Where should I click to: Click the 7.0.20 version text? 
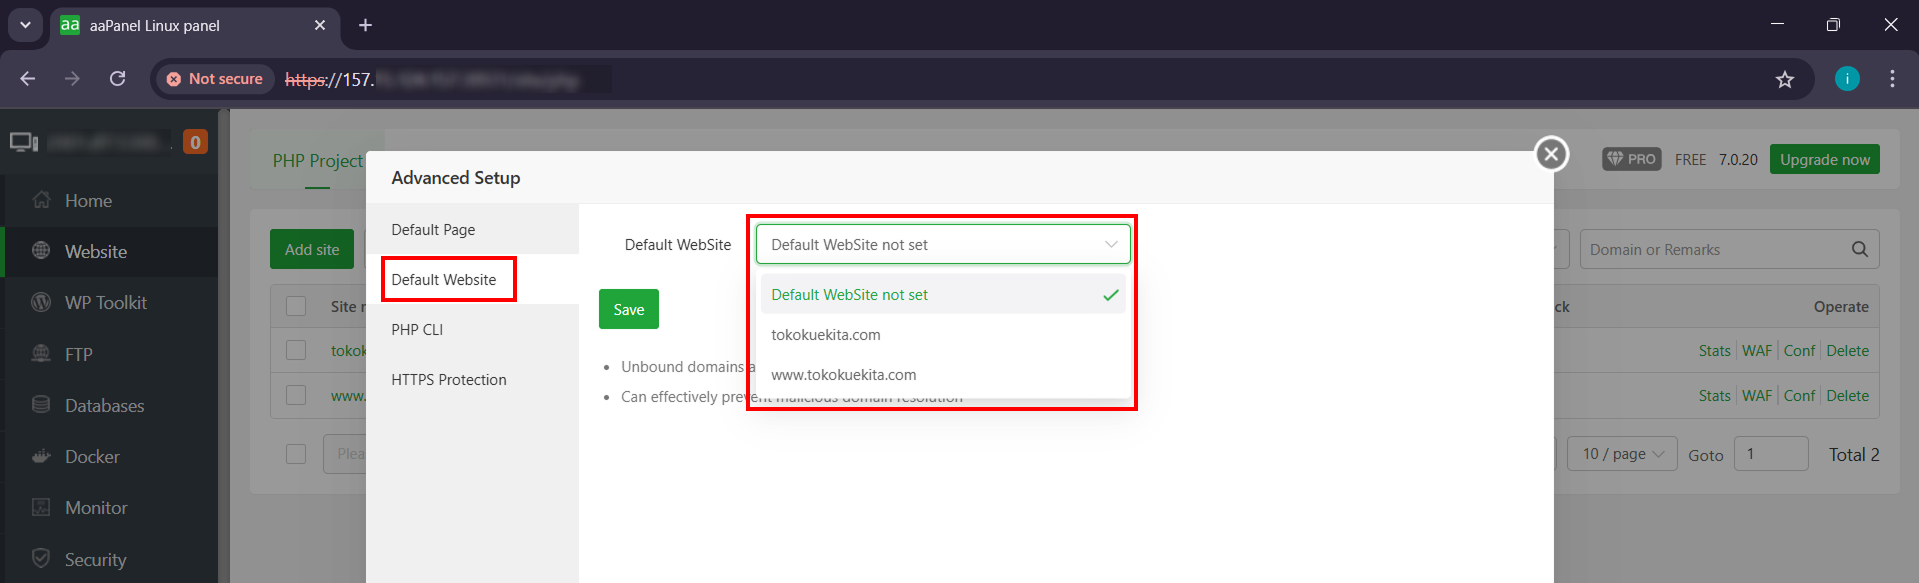point(1738,159)
